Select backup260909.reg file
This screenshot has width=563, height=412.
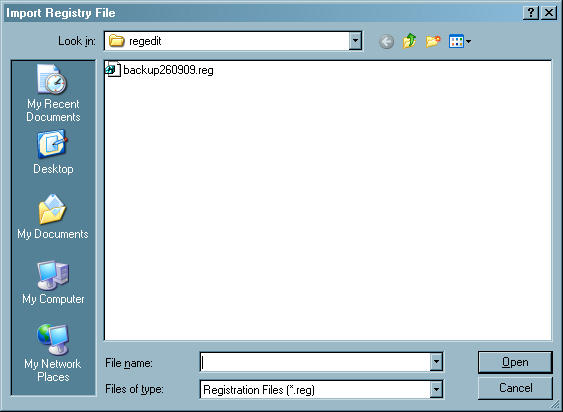click(160, 70)
